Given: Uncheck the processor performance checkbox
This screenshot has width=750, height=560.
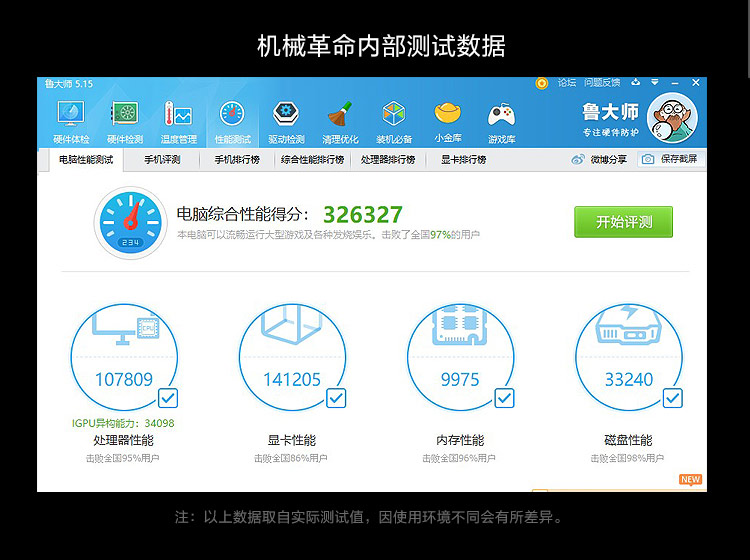Looking at the screenshot, I should point(168,398).
